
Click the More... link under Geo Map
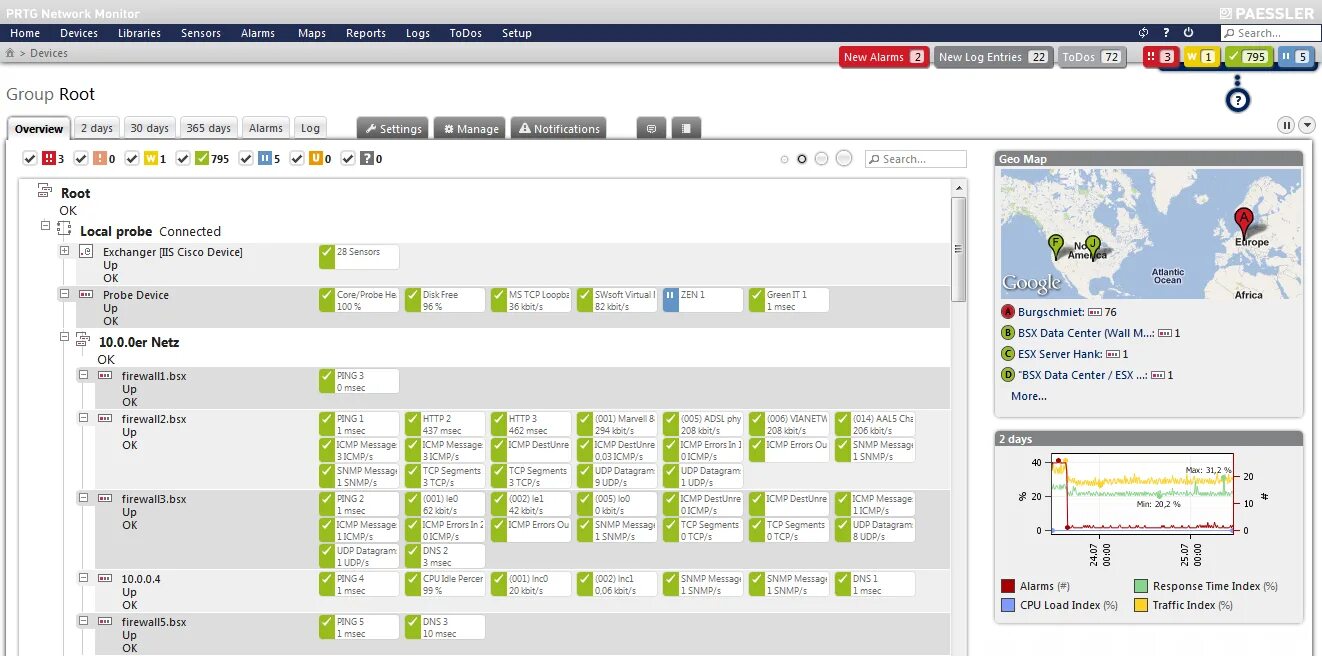[x=1029, y=396]
